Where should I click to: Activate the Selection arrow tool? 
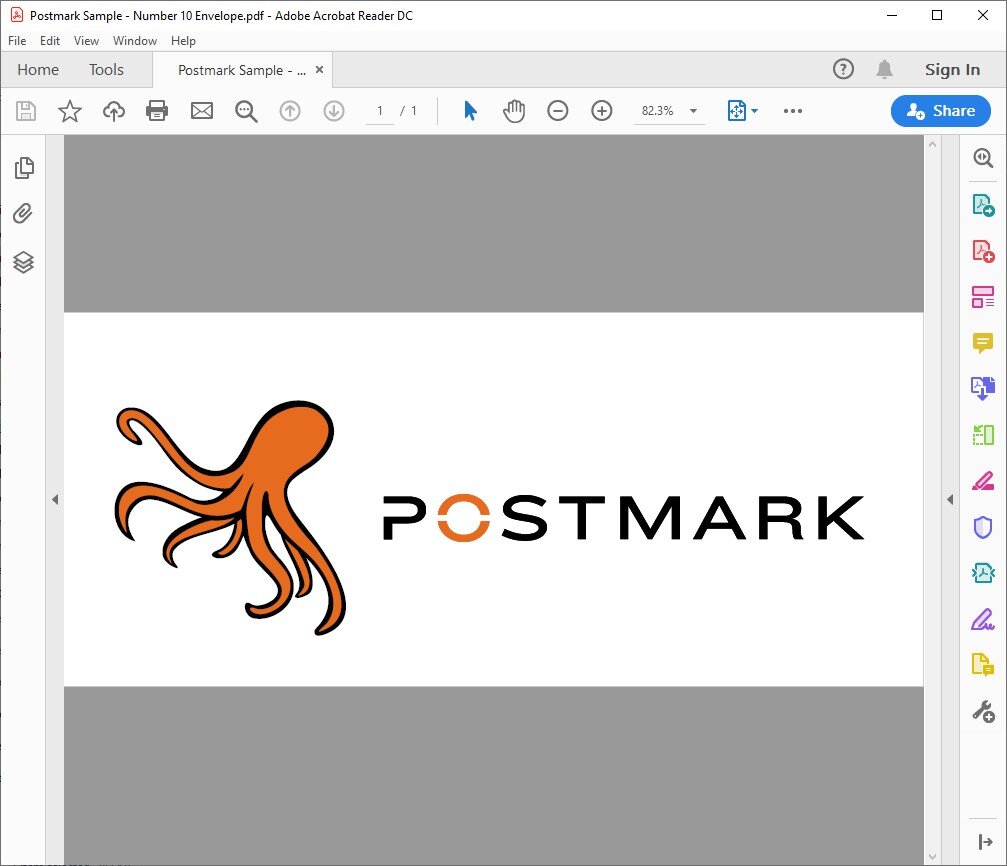tap(470, 111)
